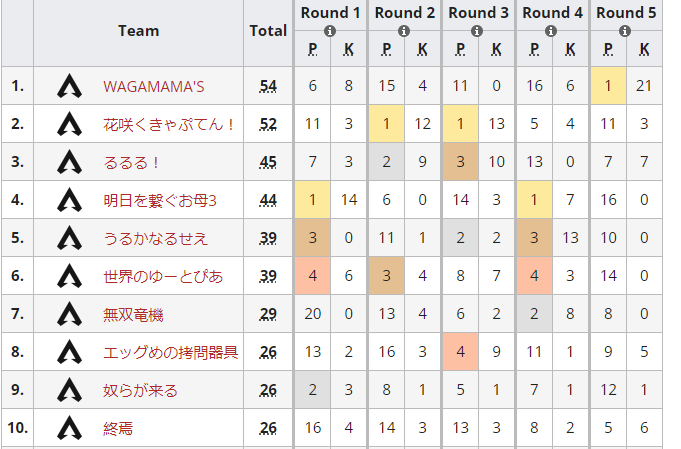Click the Apex logo beside 終焉
The height and width of the screenshot is (449, 681).
(x=69, y=428)
